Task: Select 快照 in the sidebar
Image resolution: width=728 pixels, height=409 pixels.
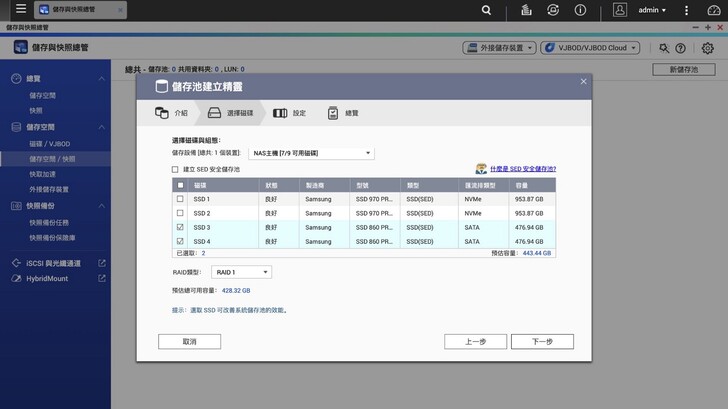Action: (x=36, y=110)
